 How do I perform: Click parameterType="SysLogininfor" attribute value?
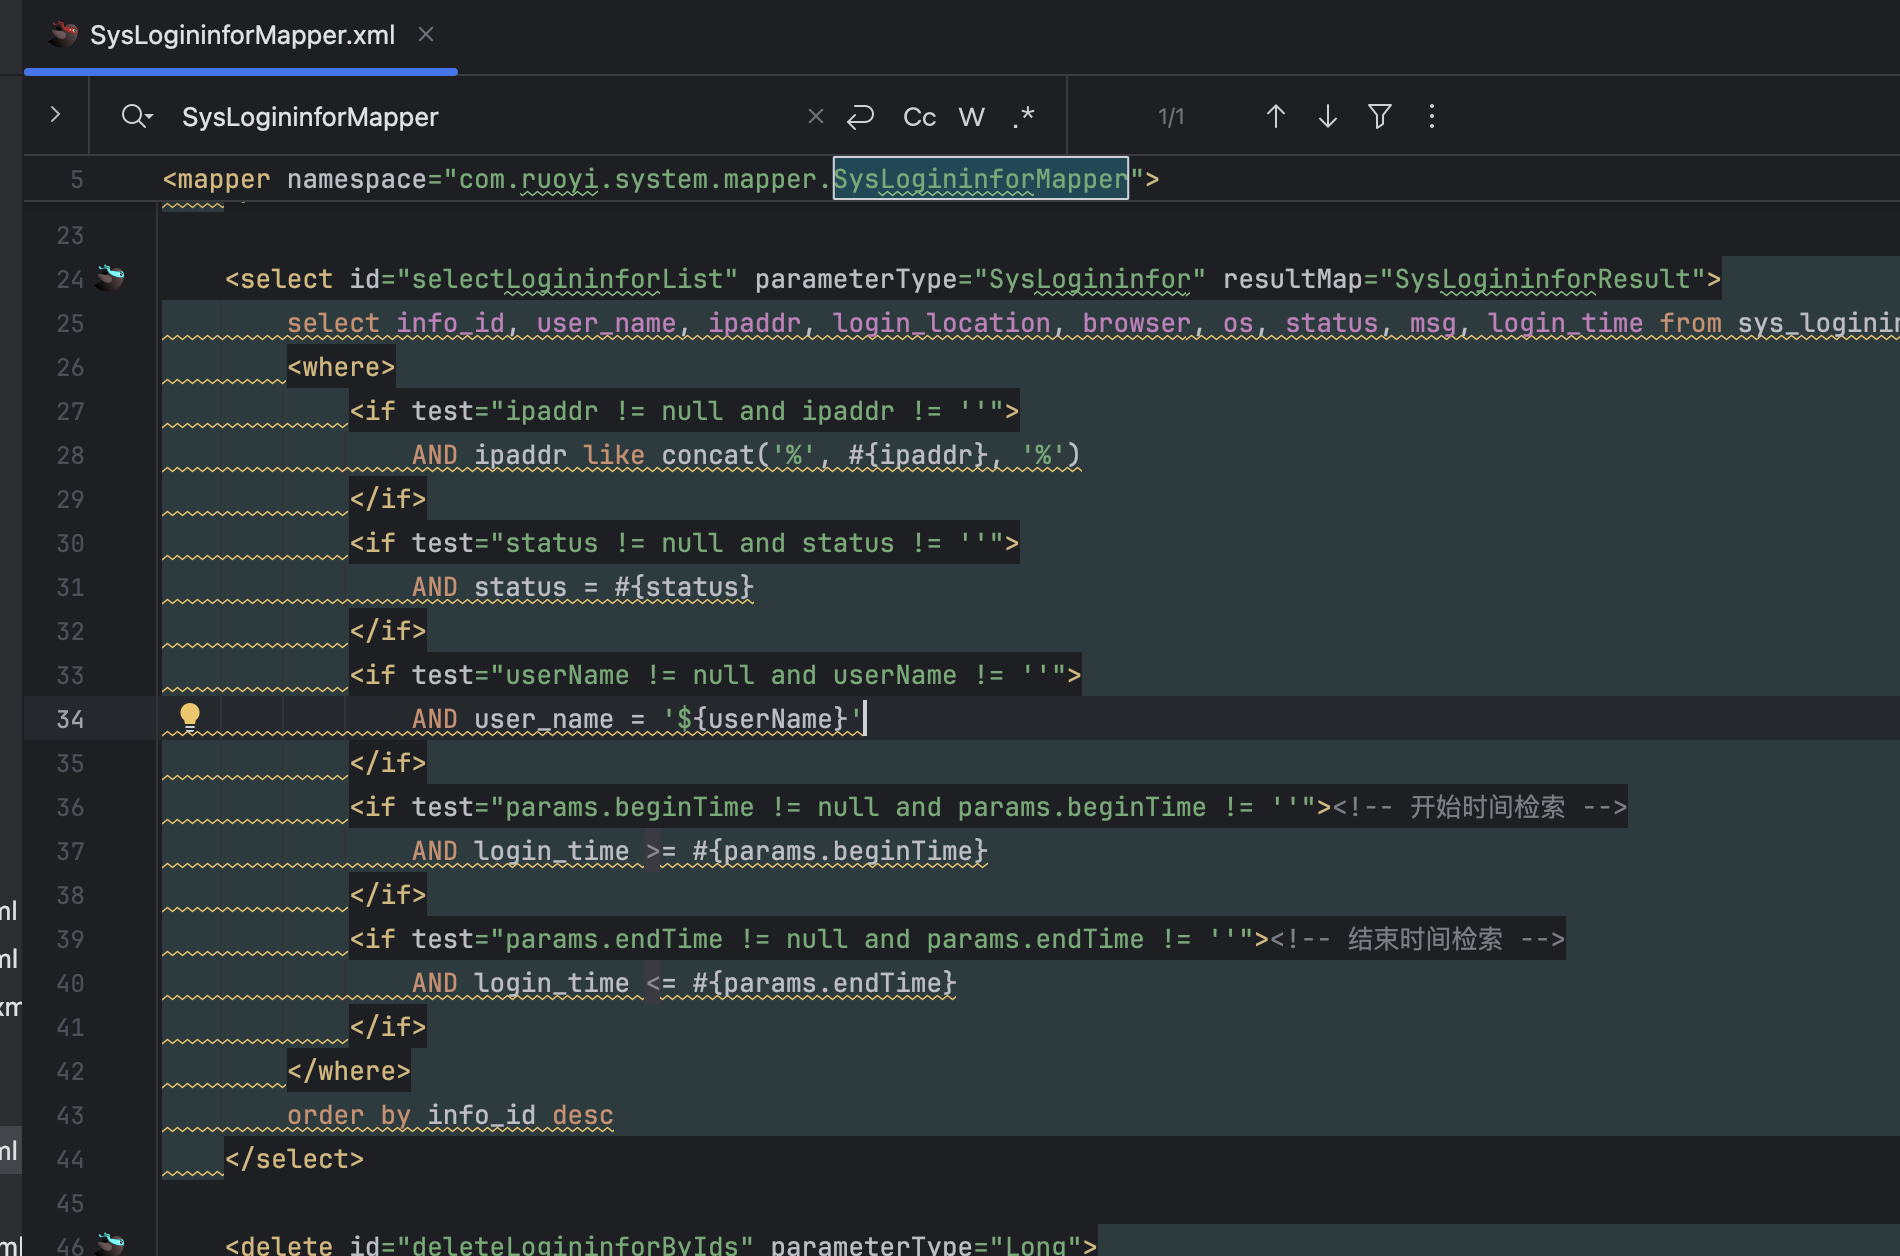pos(1090,279)
